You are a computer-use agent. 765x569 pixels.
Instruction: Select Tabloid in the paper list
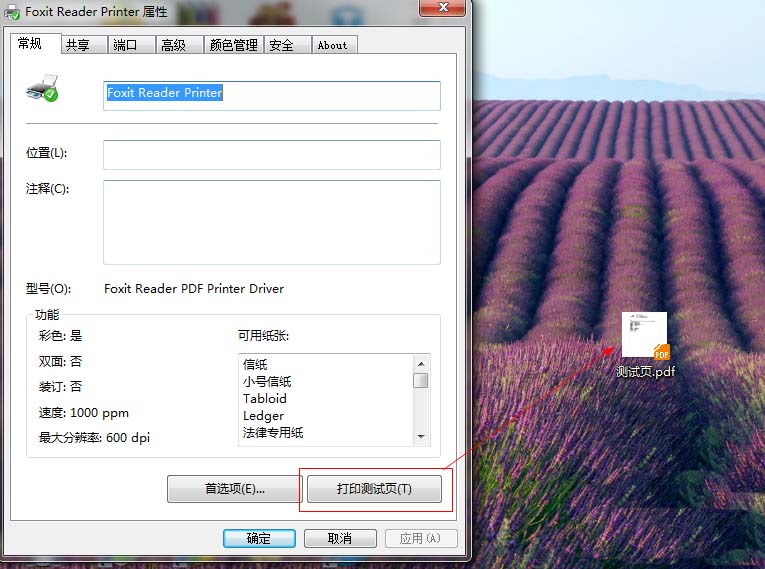(265, 398)
